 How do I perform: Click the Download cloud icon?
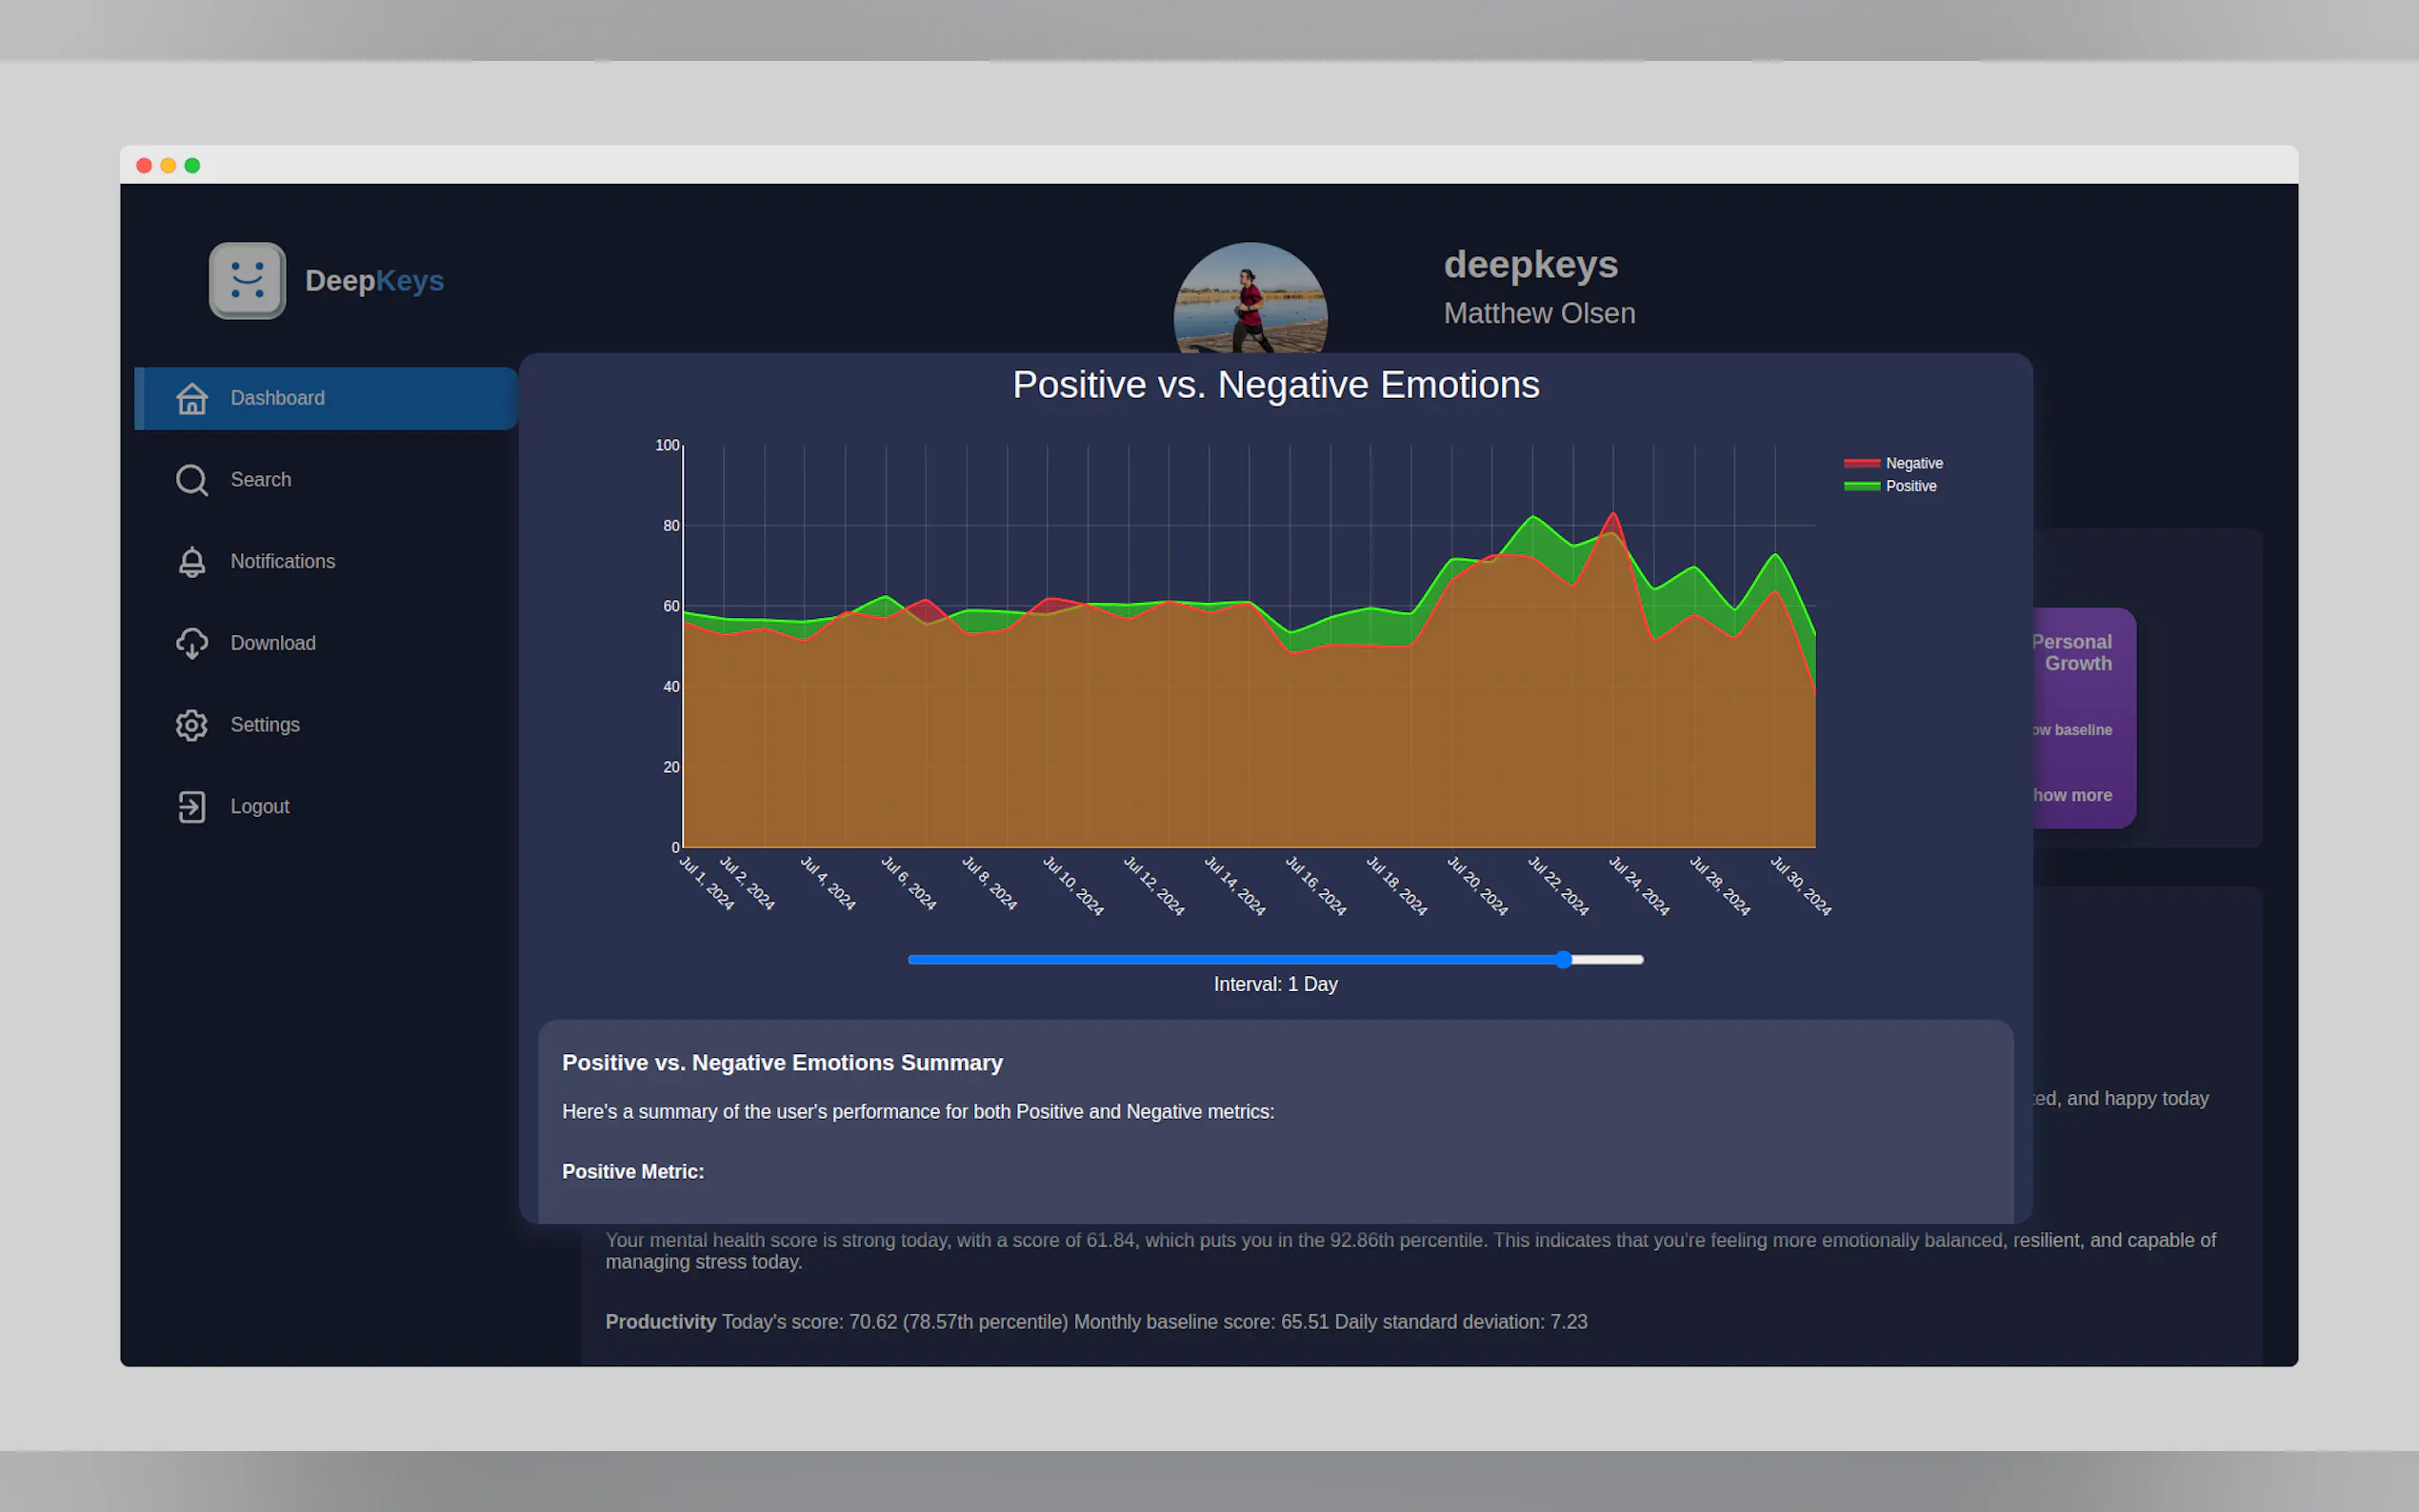[192, 643]
